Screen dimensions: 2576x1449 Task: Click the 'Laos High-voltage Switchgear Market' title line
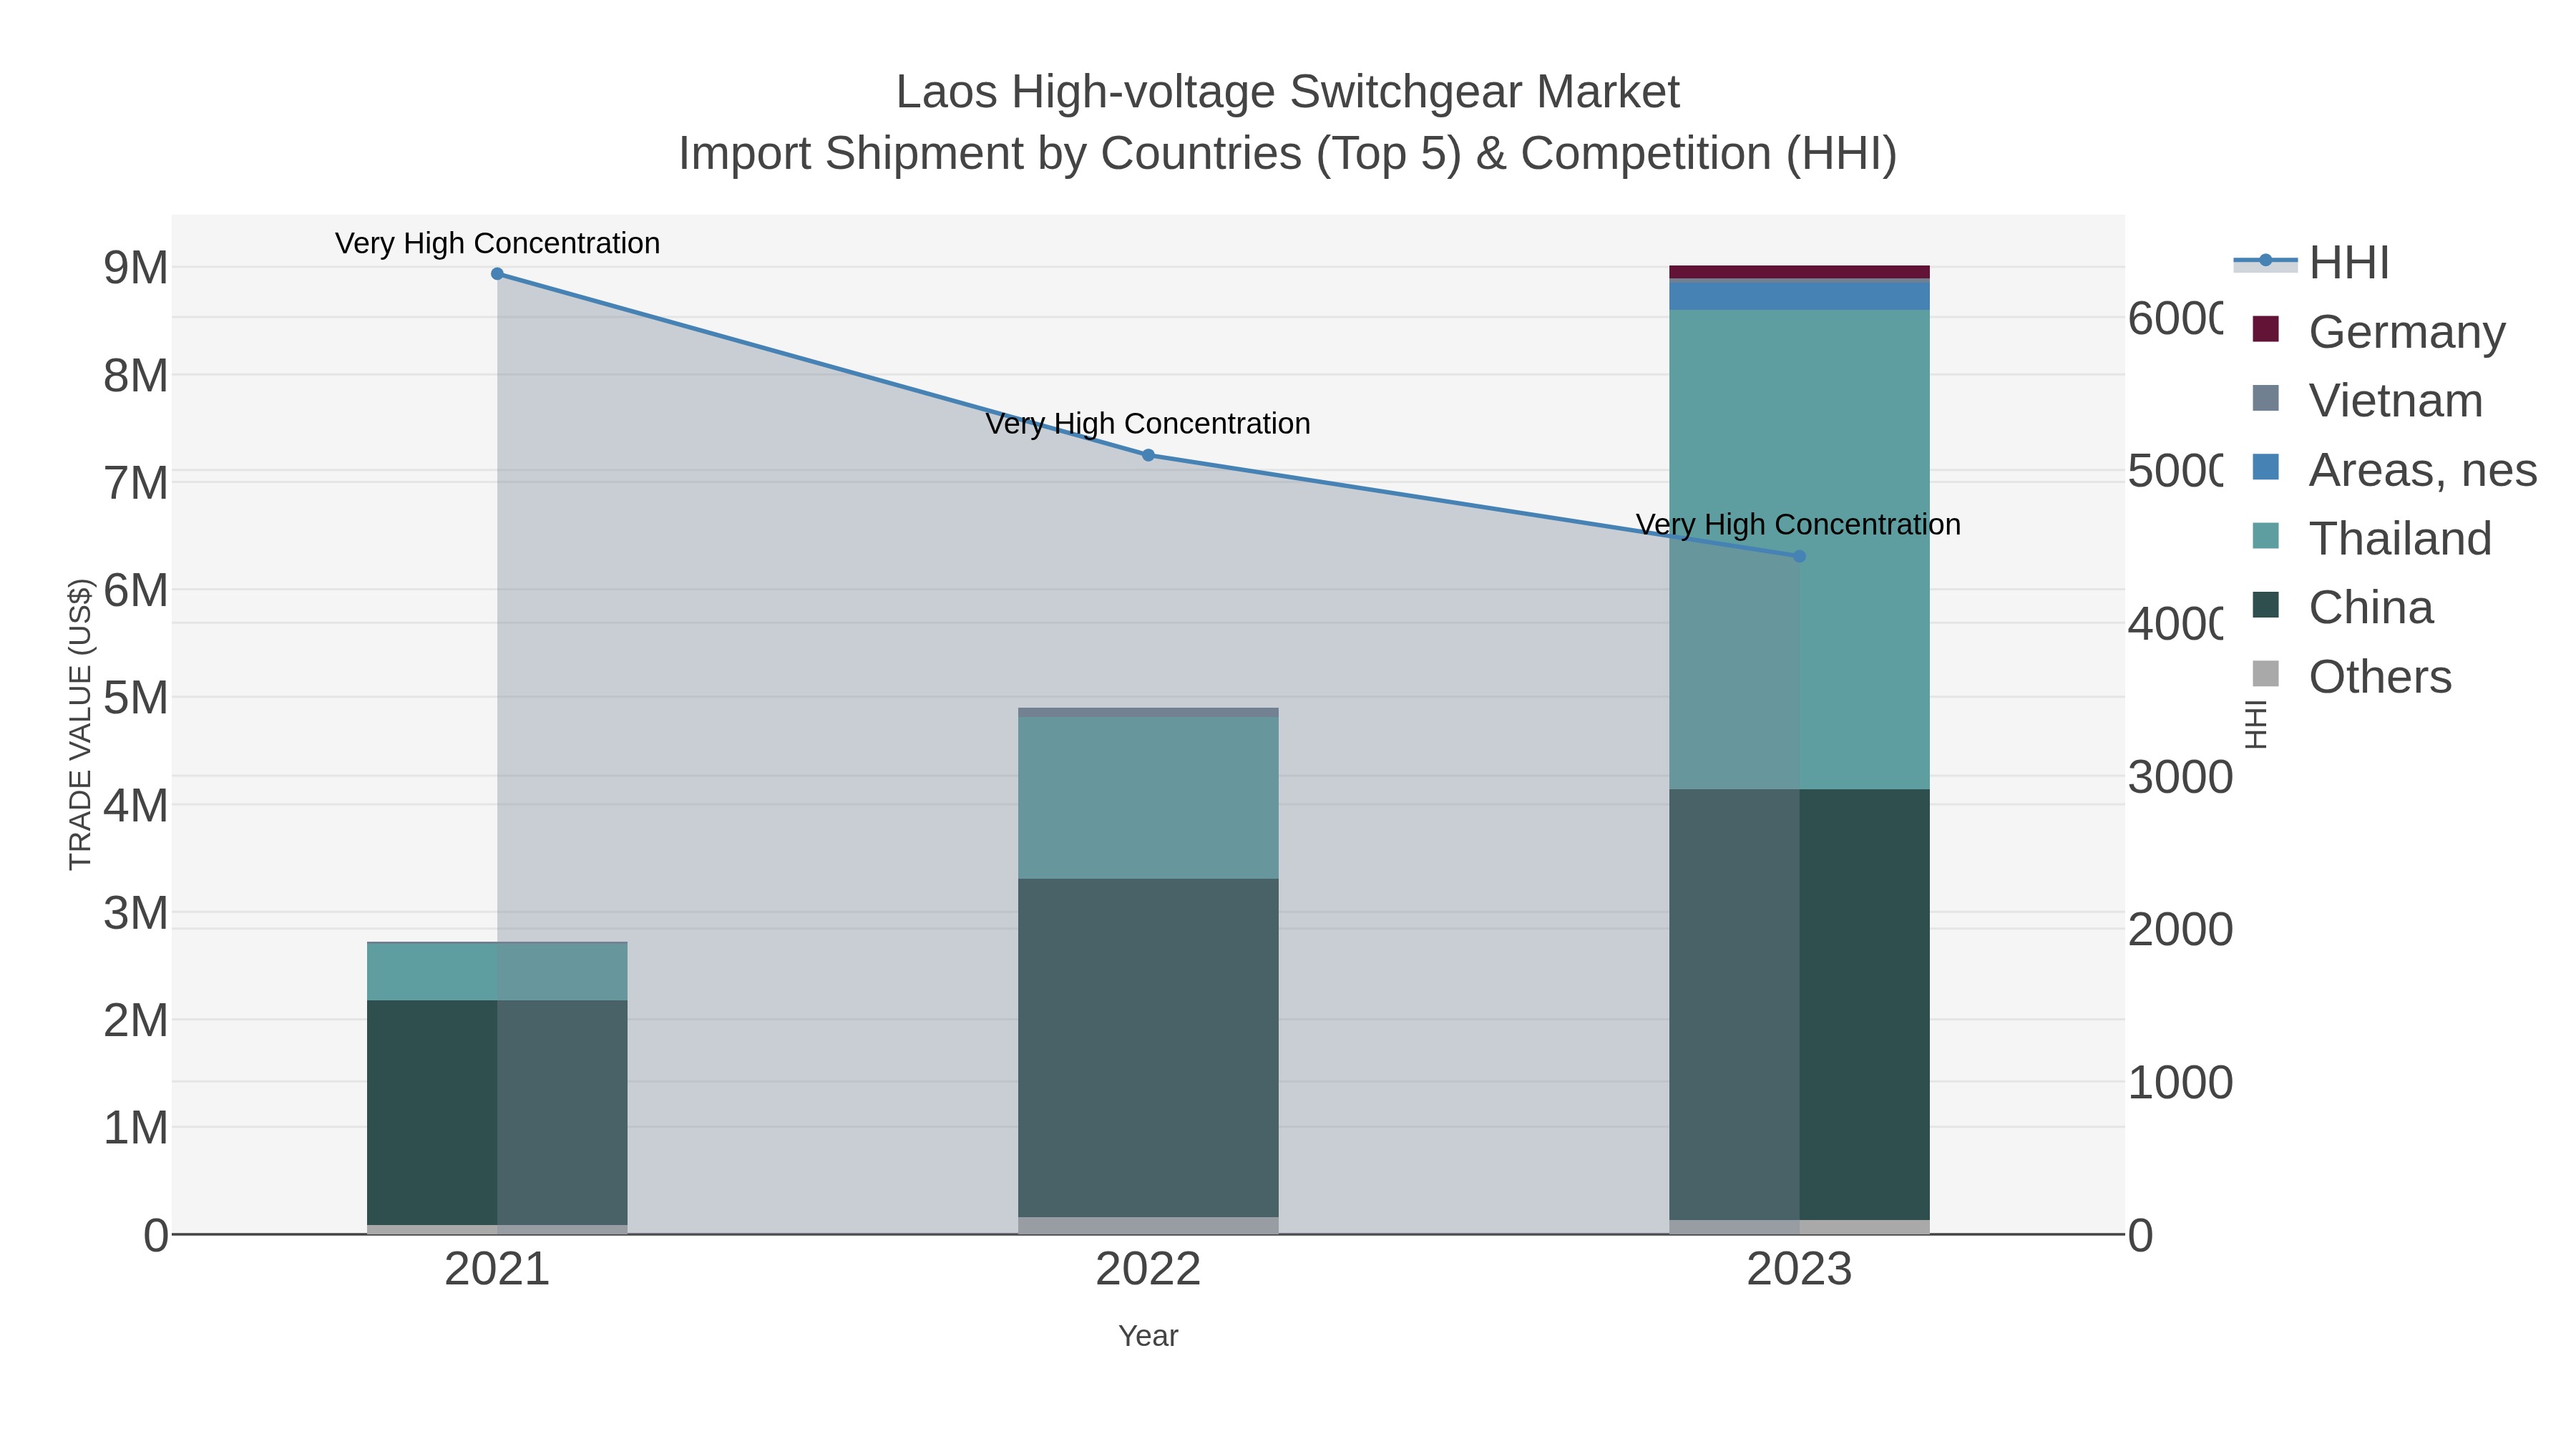(x=1288, y=92)
